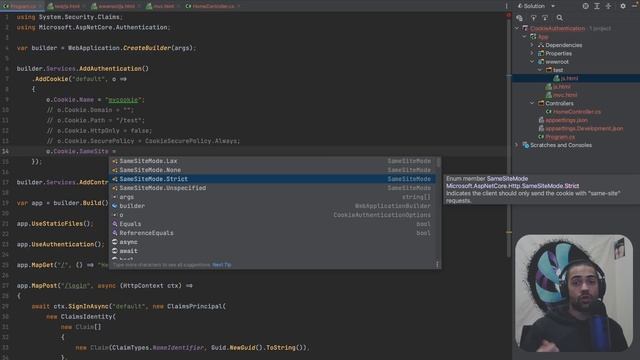This screenshot has width=640, height=360.
Task: Pick the await keyword suggestion
Action: pos(272,251)
